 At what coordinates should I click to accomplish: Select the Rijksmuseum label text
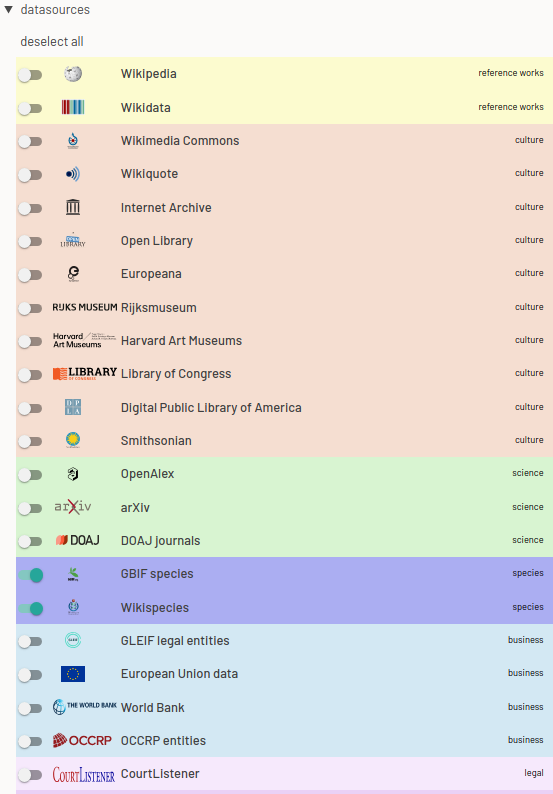pos(159,307)
